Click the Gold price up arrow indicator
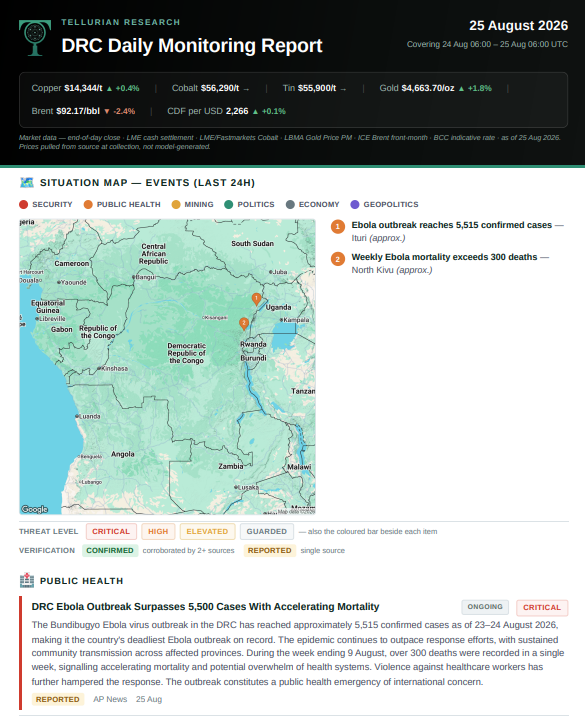Screen dimensions: 585x727 (x=461, y=89)
